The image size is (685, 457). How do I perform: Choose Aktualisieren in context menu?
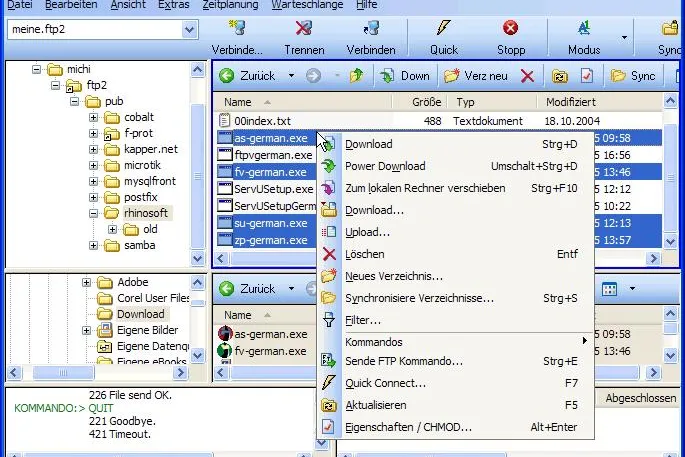point(455,405)
